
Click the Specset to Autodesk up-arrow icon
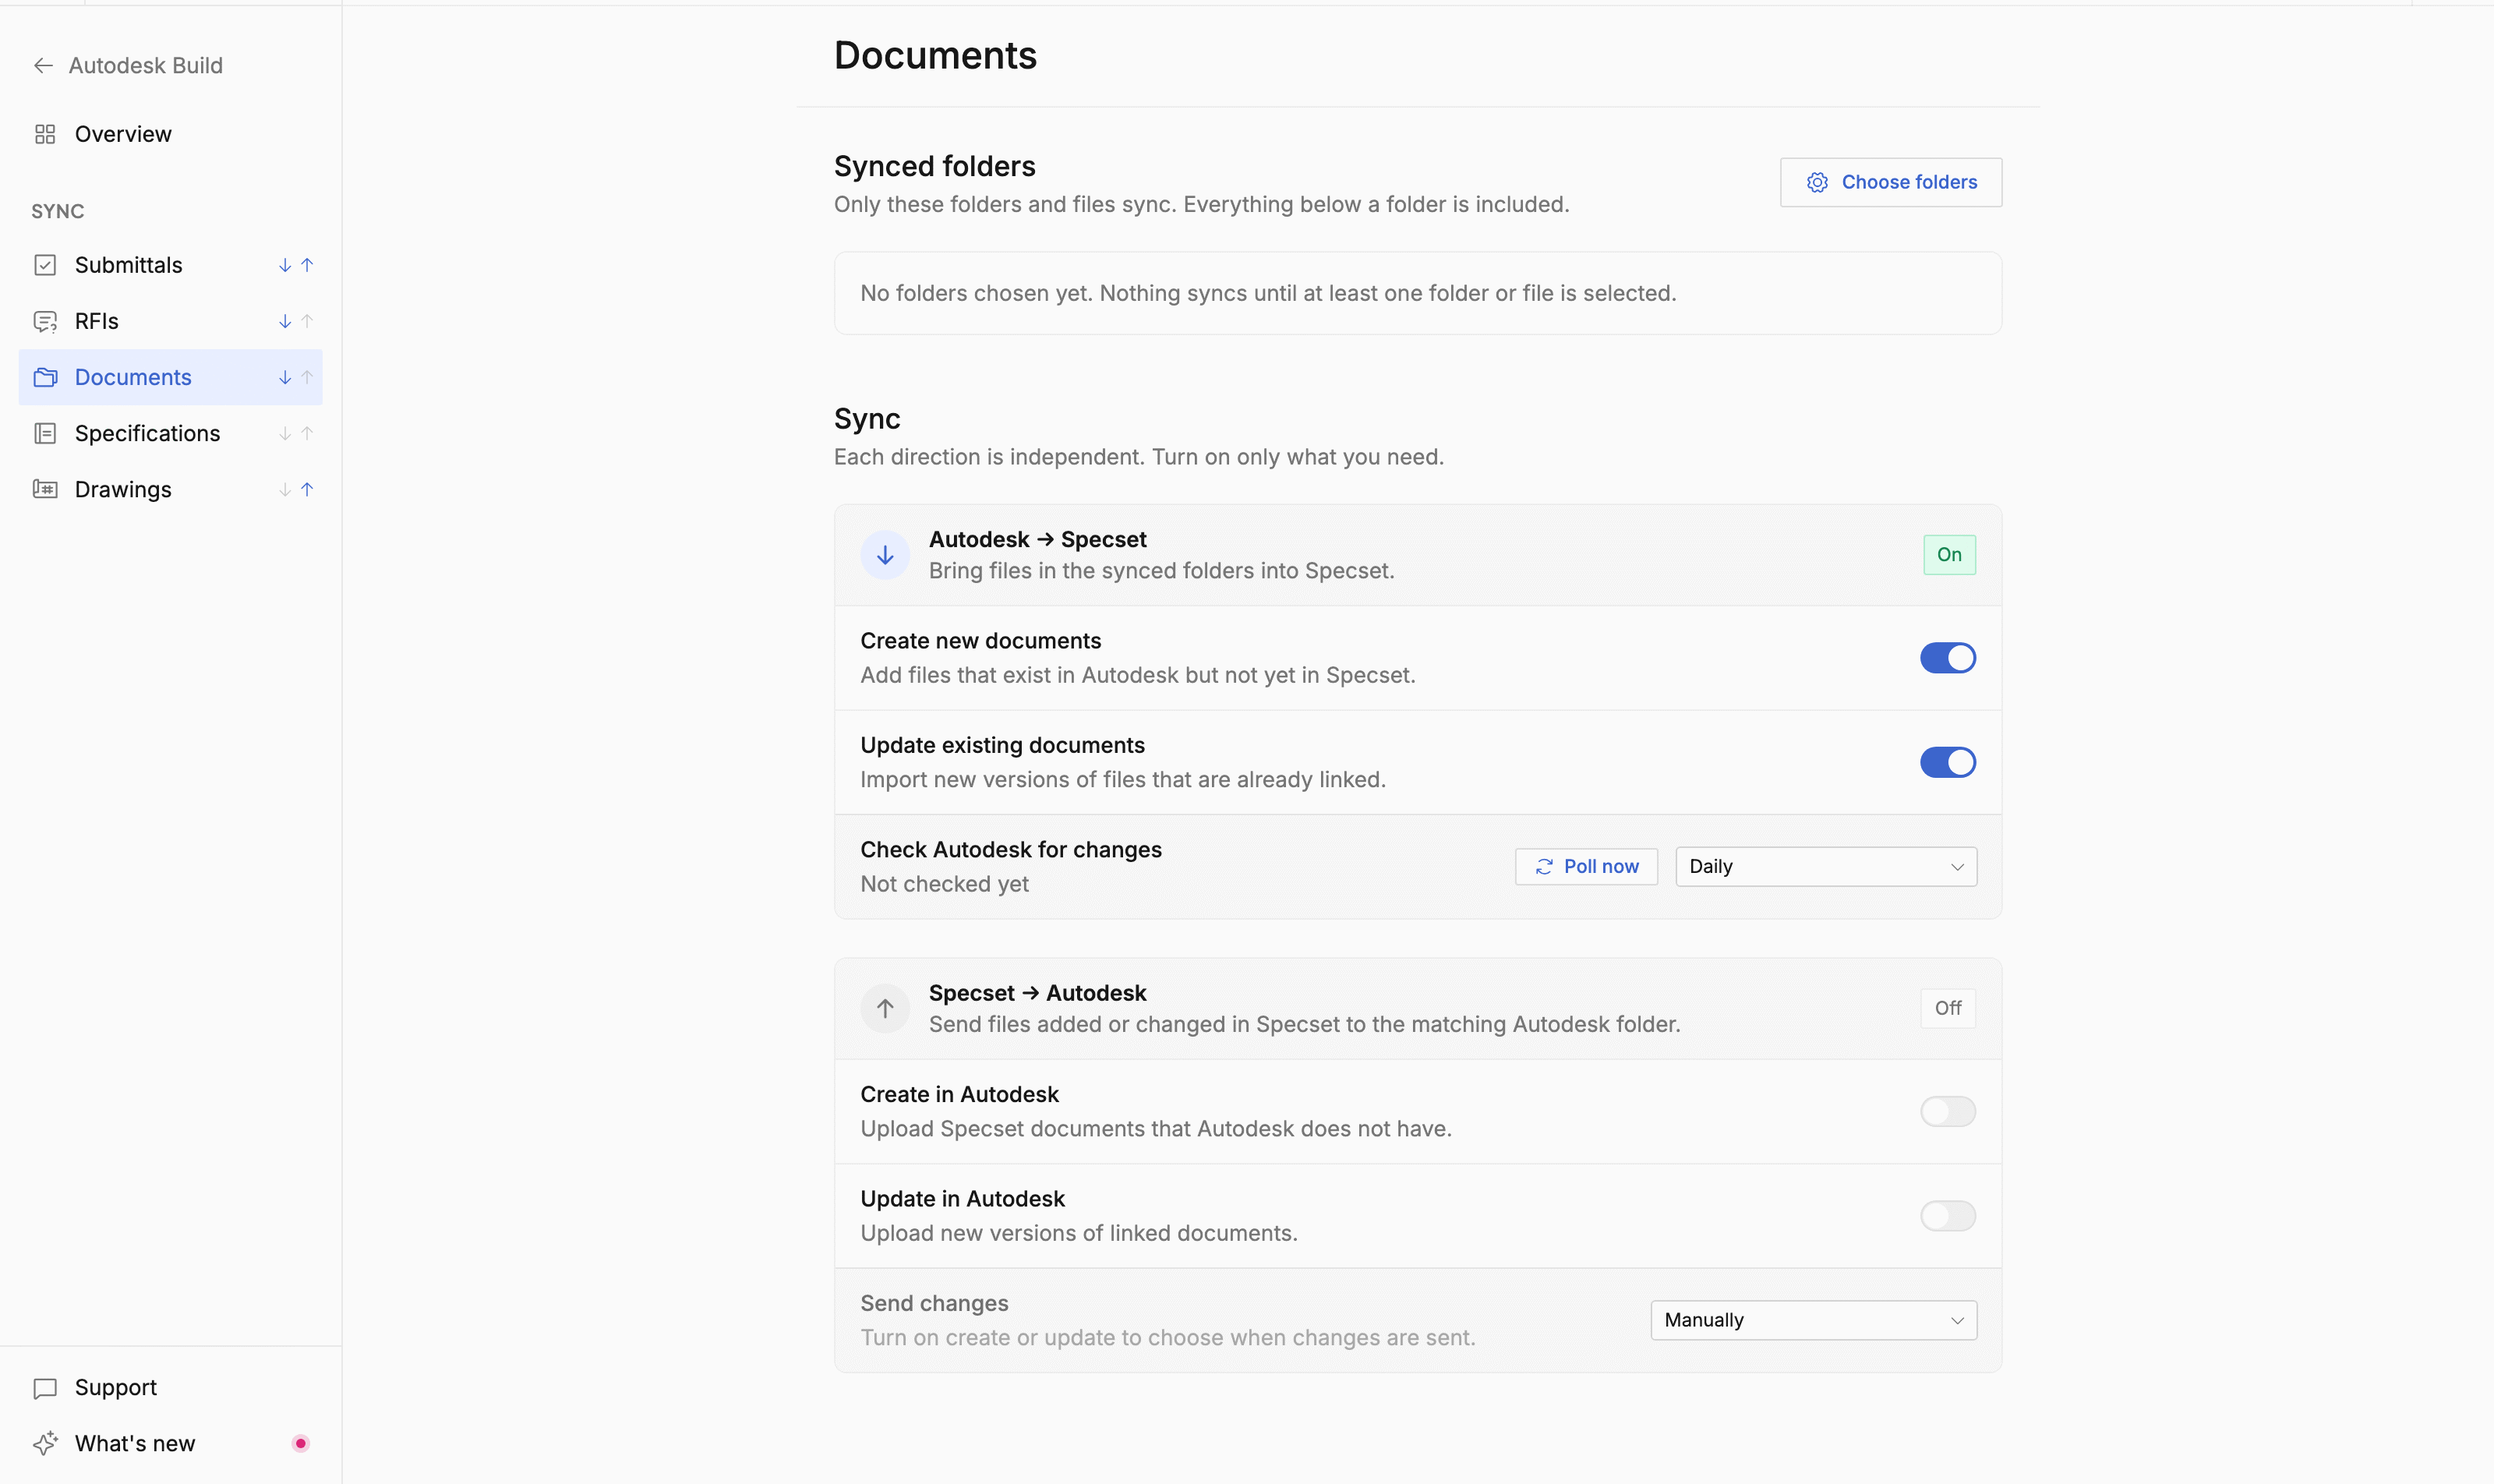(885, 1008)
